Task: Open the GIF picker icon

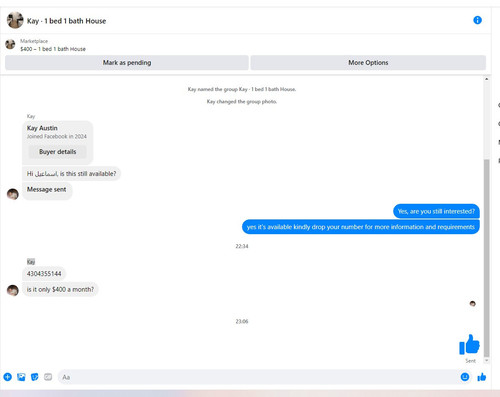Action: pyautogui.click(x=48, y=377)
